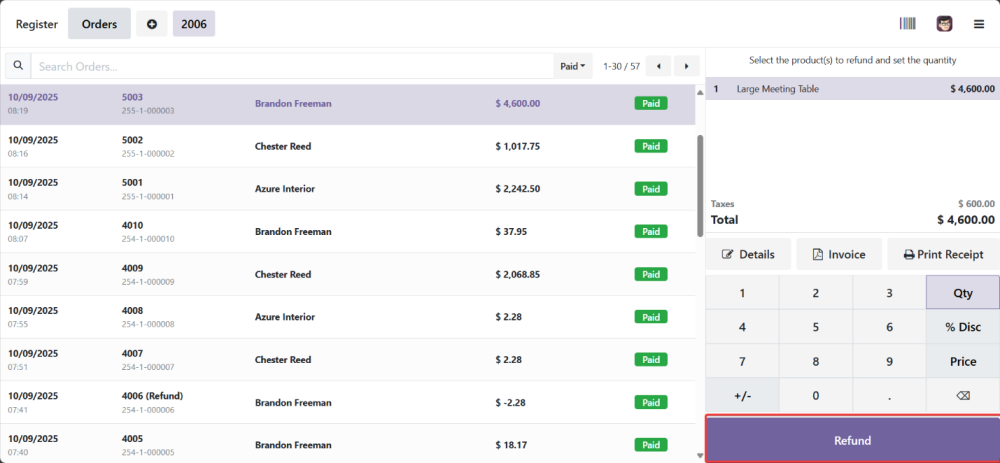
Task: Go to previous page of orders
Action: [658, 66]
